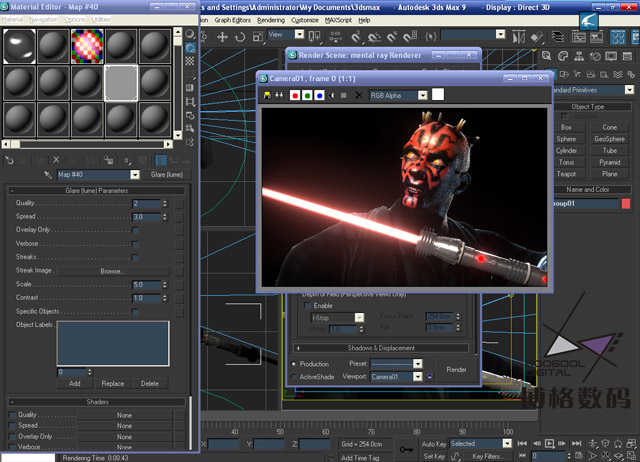The height and width of the screenshot is (462, 640).
Task: Click the save bitmap icon in render window
Action: 267,95
